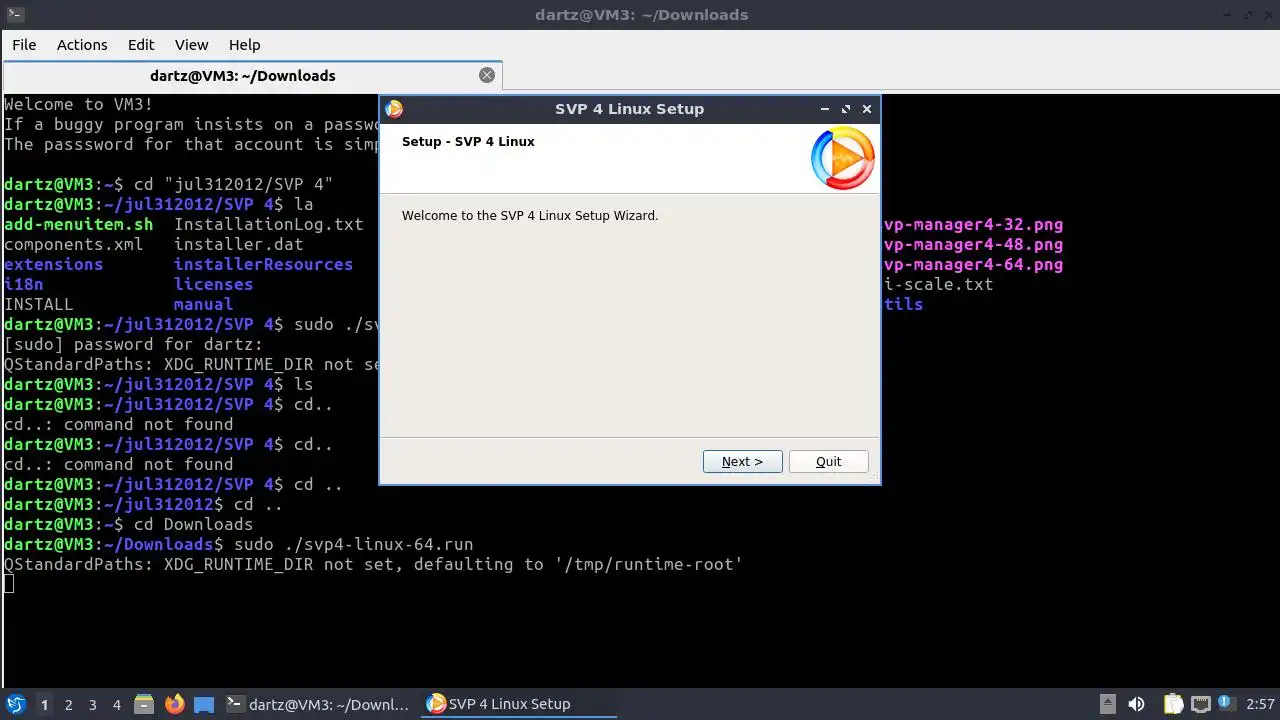Click 'InstallationLog.txt' in terminal listing

[269, 224]
